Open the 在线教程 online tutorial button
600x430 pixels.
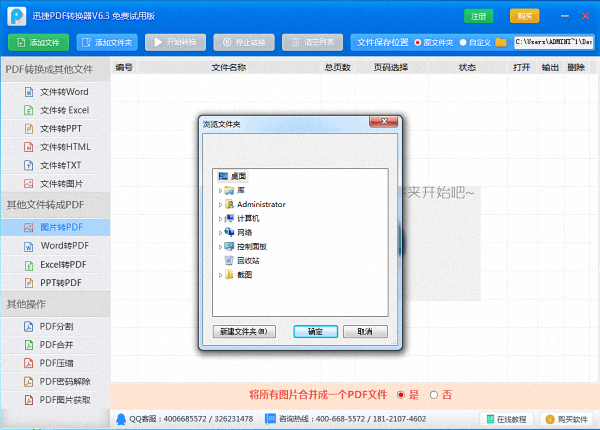click(x=506, y=419)
